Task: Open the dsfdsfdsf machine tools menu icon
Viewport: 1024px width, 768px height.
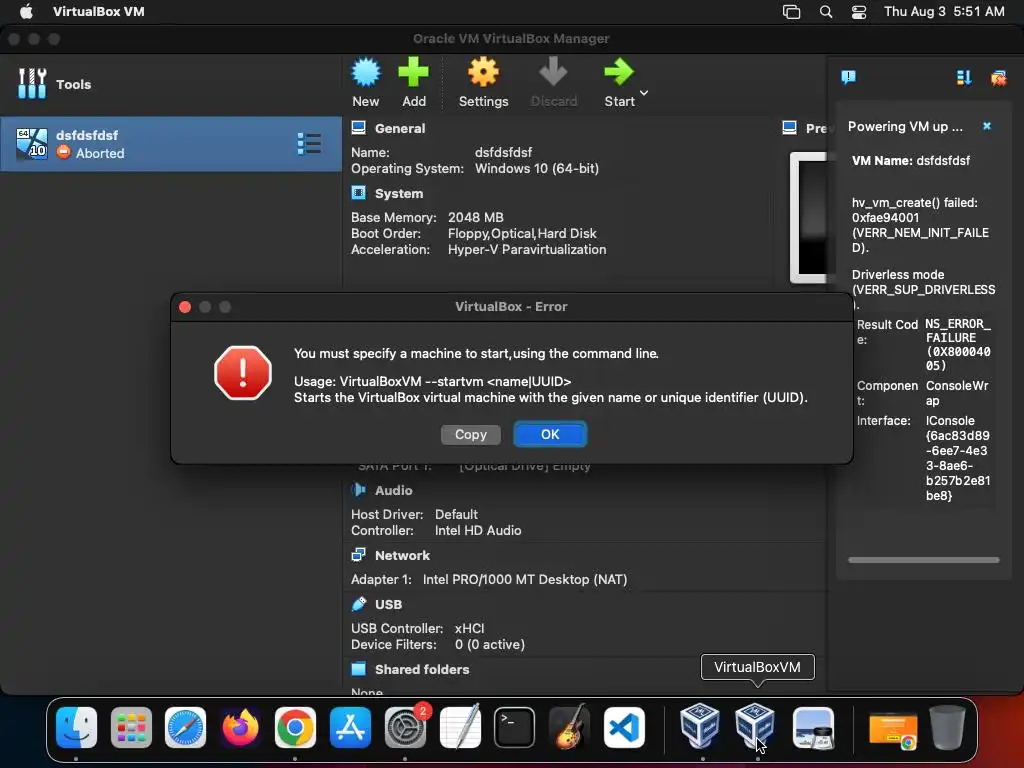Action: click(x=309, y=144)
